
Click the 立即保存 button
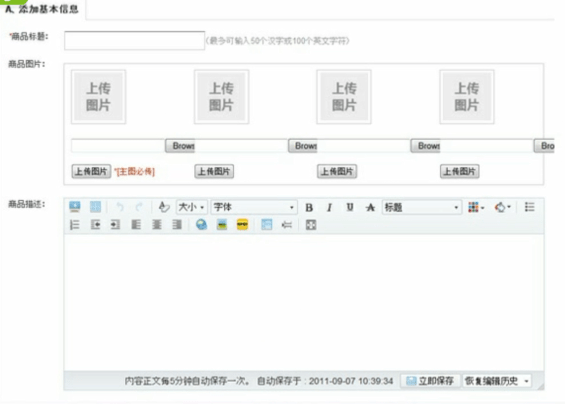[x=430, y=381]
